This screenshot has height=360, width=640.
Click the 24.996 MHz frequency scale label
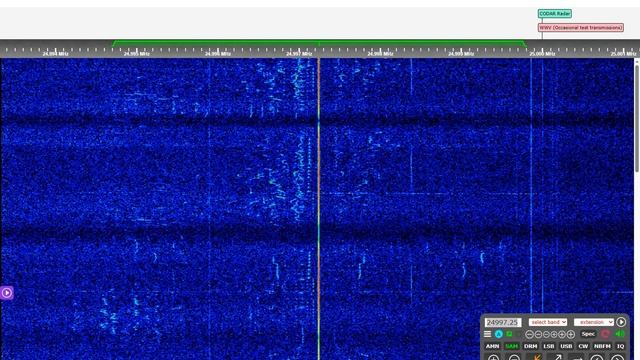tap(218, 54)
